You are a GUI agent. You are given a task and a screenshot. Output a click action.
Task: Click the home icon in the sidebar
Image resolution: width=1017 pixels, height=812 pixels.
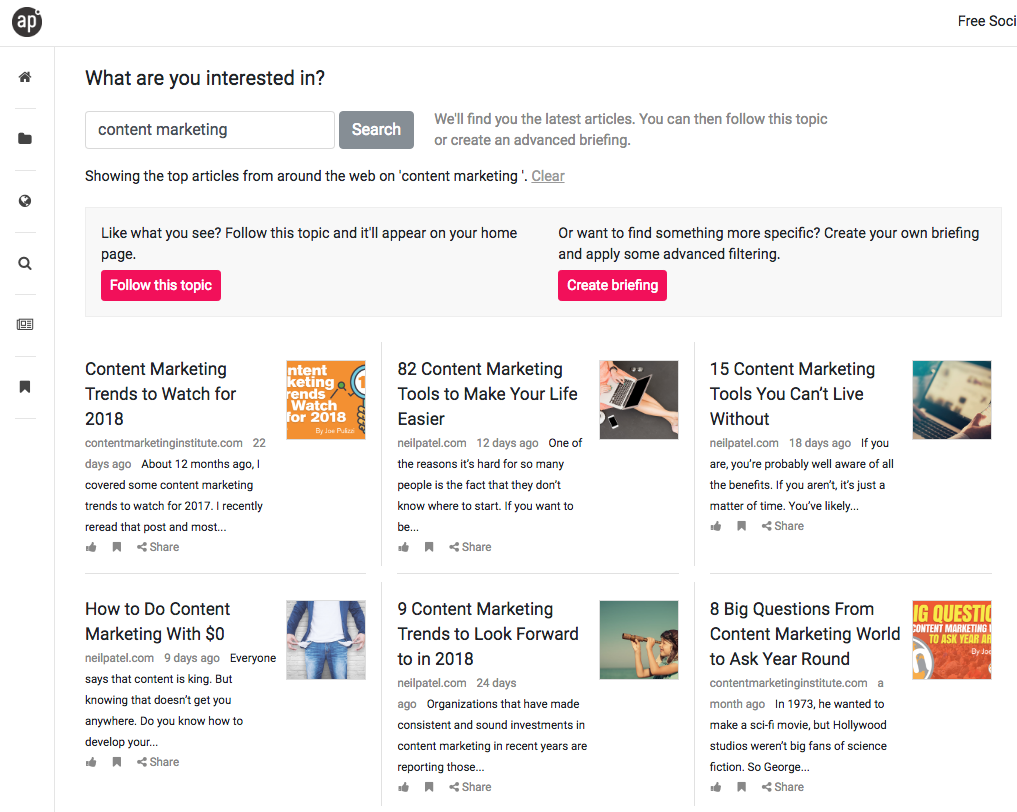tap(25, 77)
